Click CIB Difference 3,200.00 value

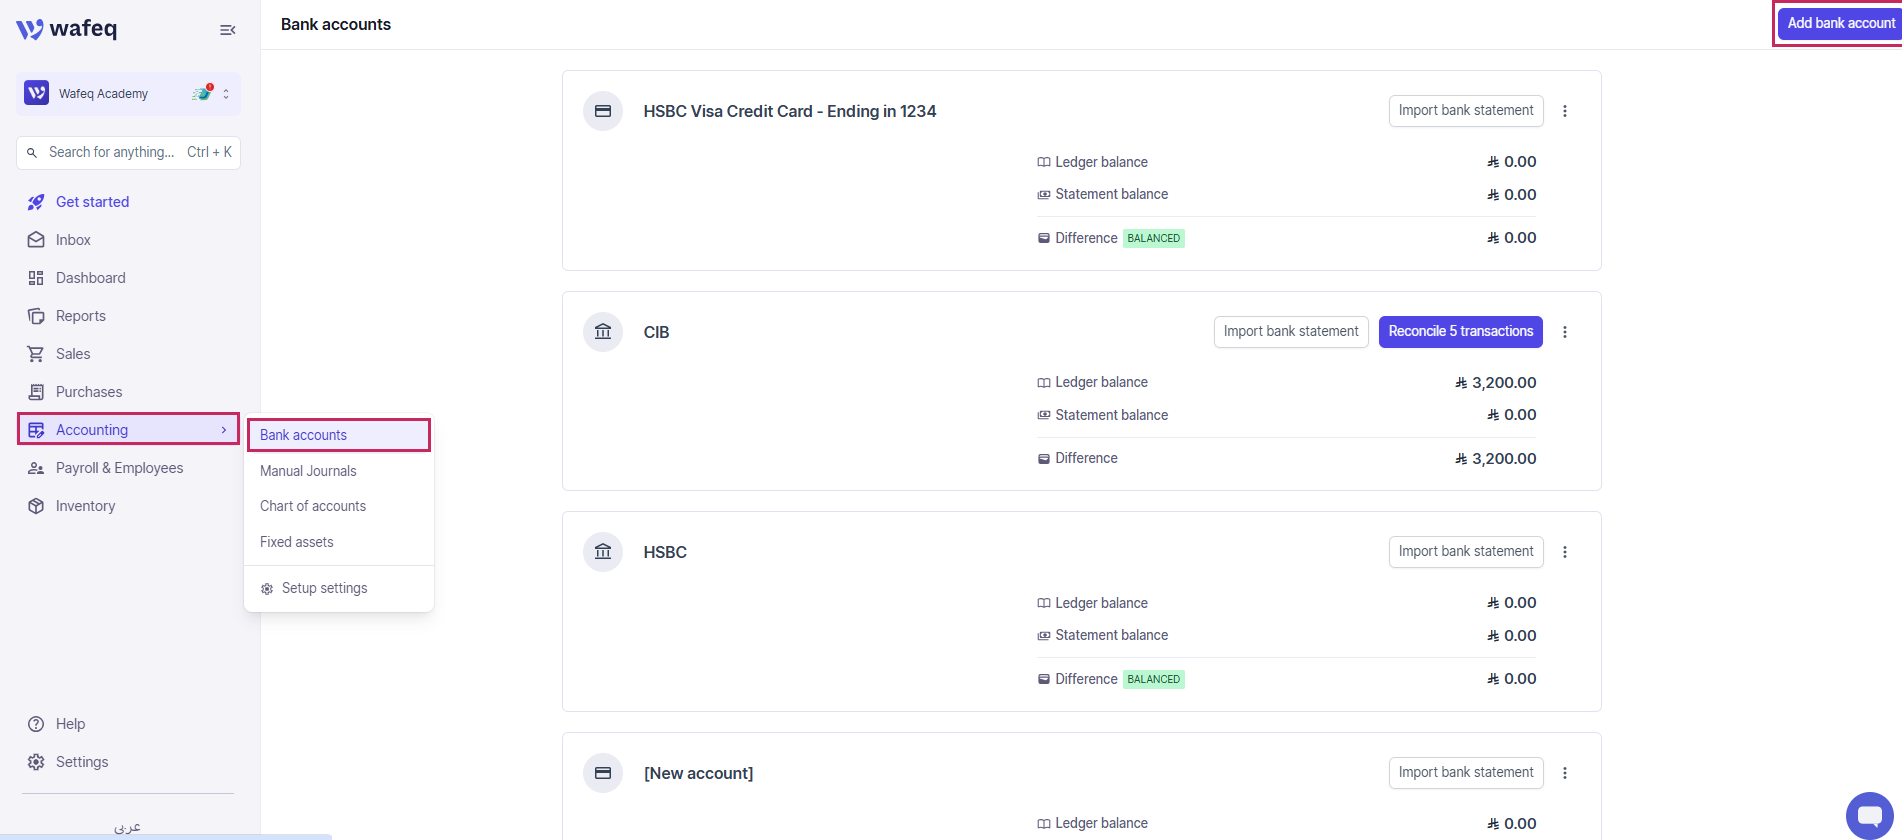tap(1496, 459)
